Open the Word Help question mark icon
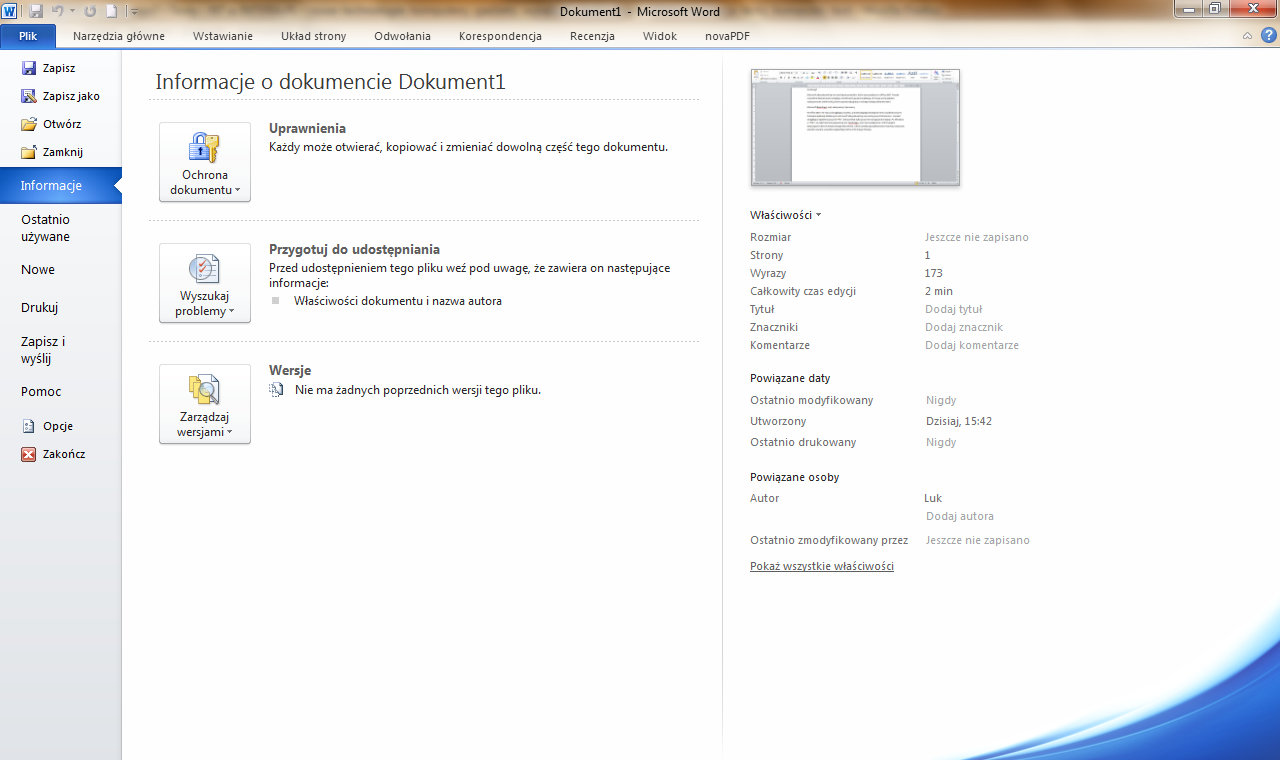1280x760 pixels. pyautogui.click(x=1268, y=35)
